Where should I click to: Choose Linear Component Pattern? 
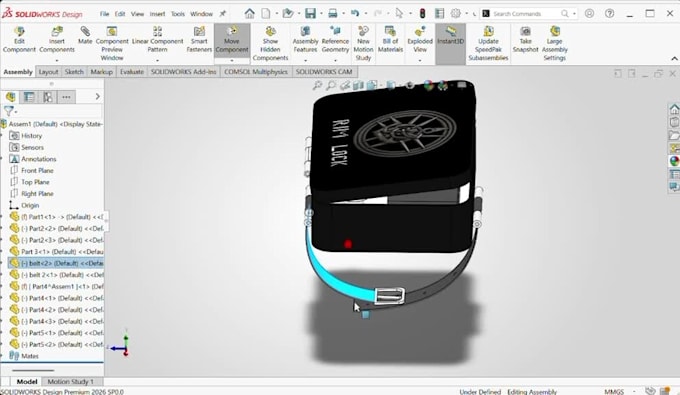click(157, 39)
